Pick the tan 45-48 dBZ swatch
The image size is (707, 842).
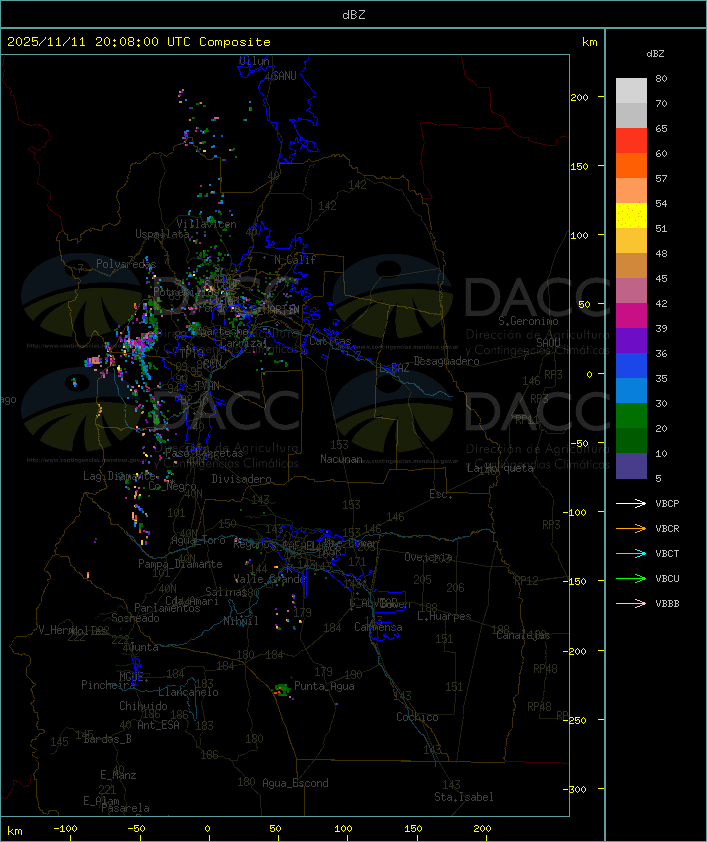[x=631, y=266]
